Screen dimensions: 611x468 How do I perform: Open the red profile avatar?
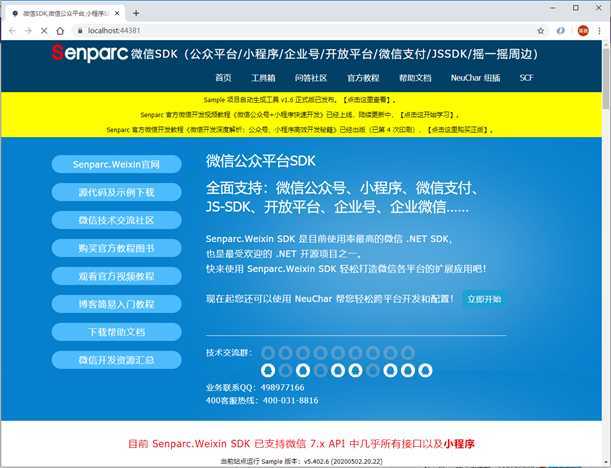[x=583, y=31]
